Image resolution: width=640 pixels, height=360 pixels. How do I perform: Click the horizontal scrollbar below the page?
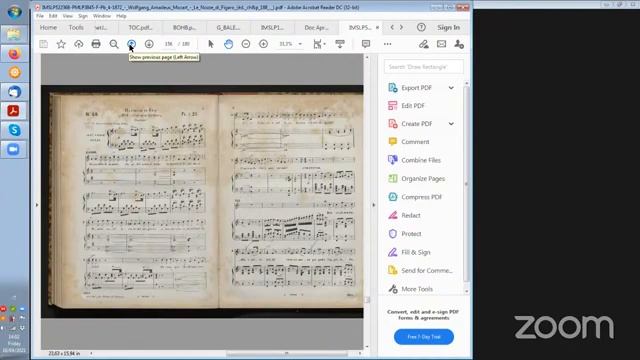(286, 353)
